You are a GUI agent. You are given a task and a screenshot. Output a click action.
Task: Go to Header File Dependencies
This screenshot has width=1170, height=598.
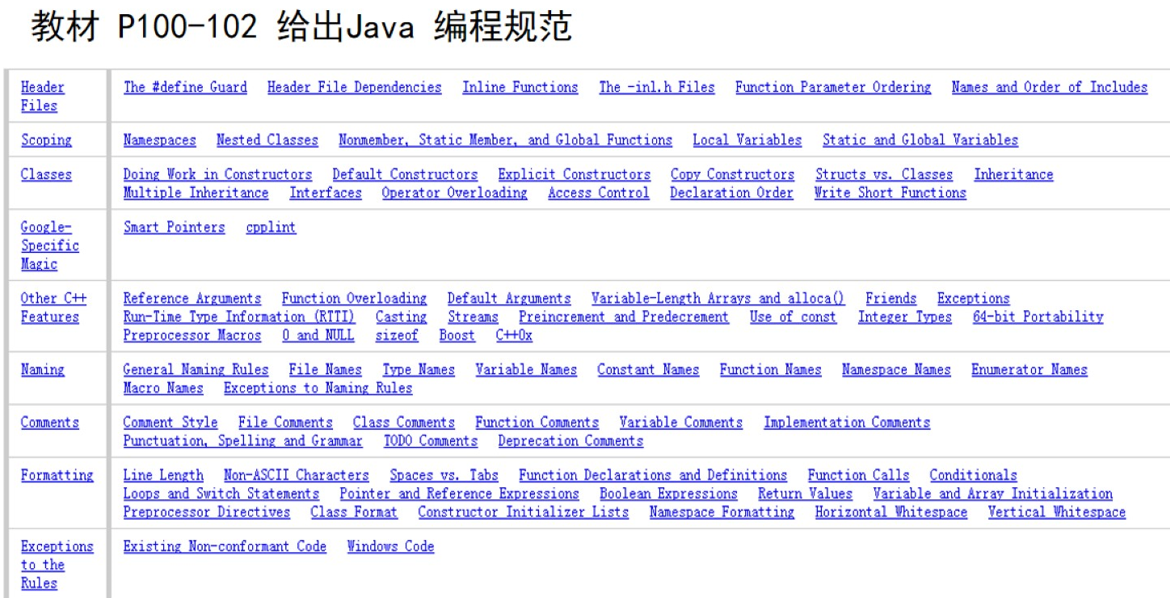tap(354, 87)
